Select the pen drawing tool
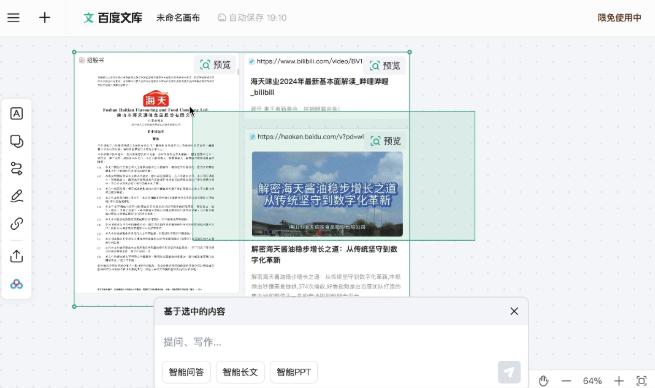The image size is (655, 388). coord(16,196)
